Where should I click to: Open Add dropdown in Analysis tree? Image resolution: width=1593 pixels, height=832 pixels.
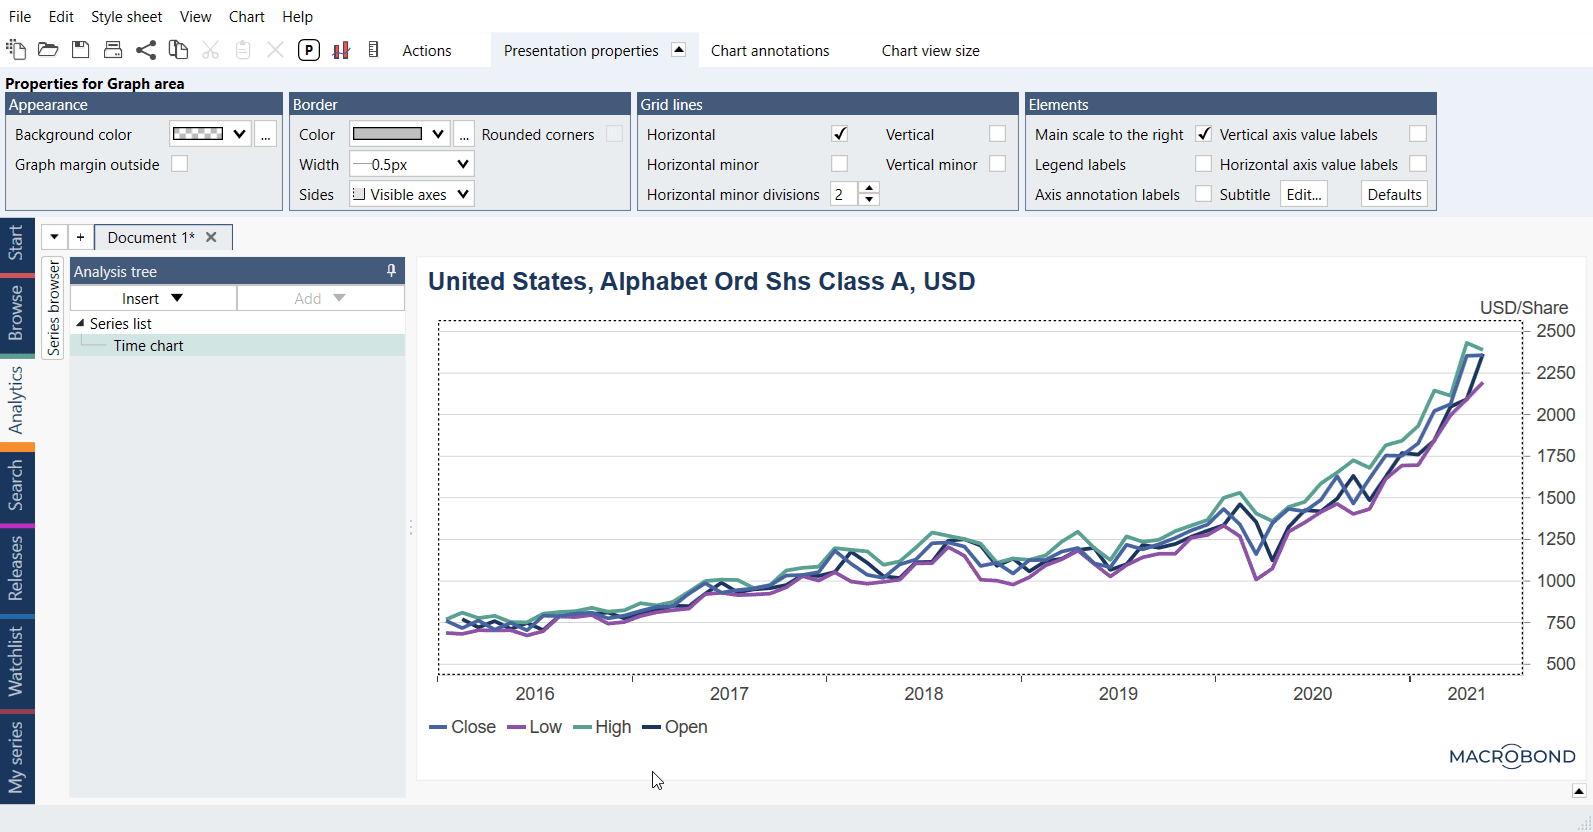(321, 298)
